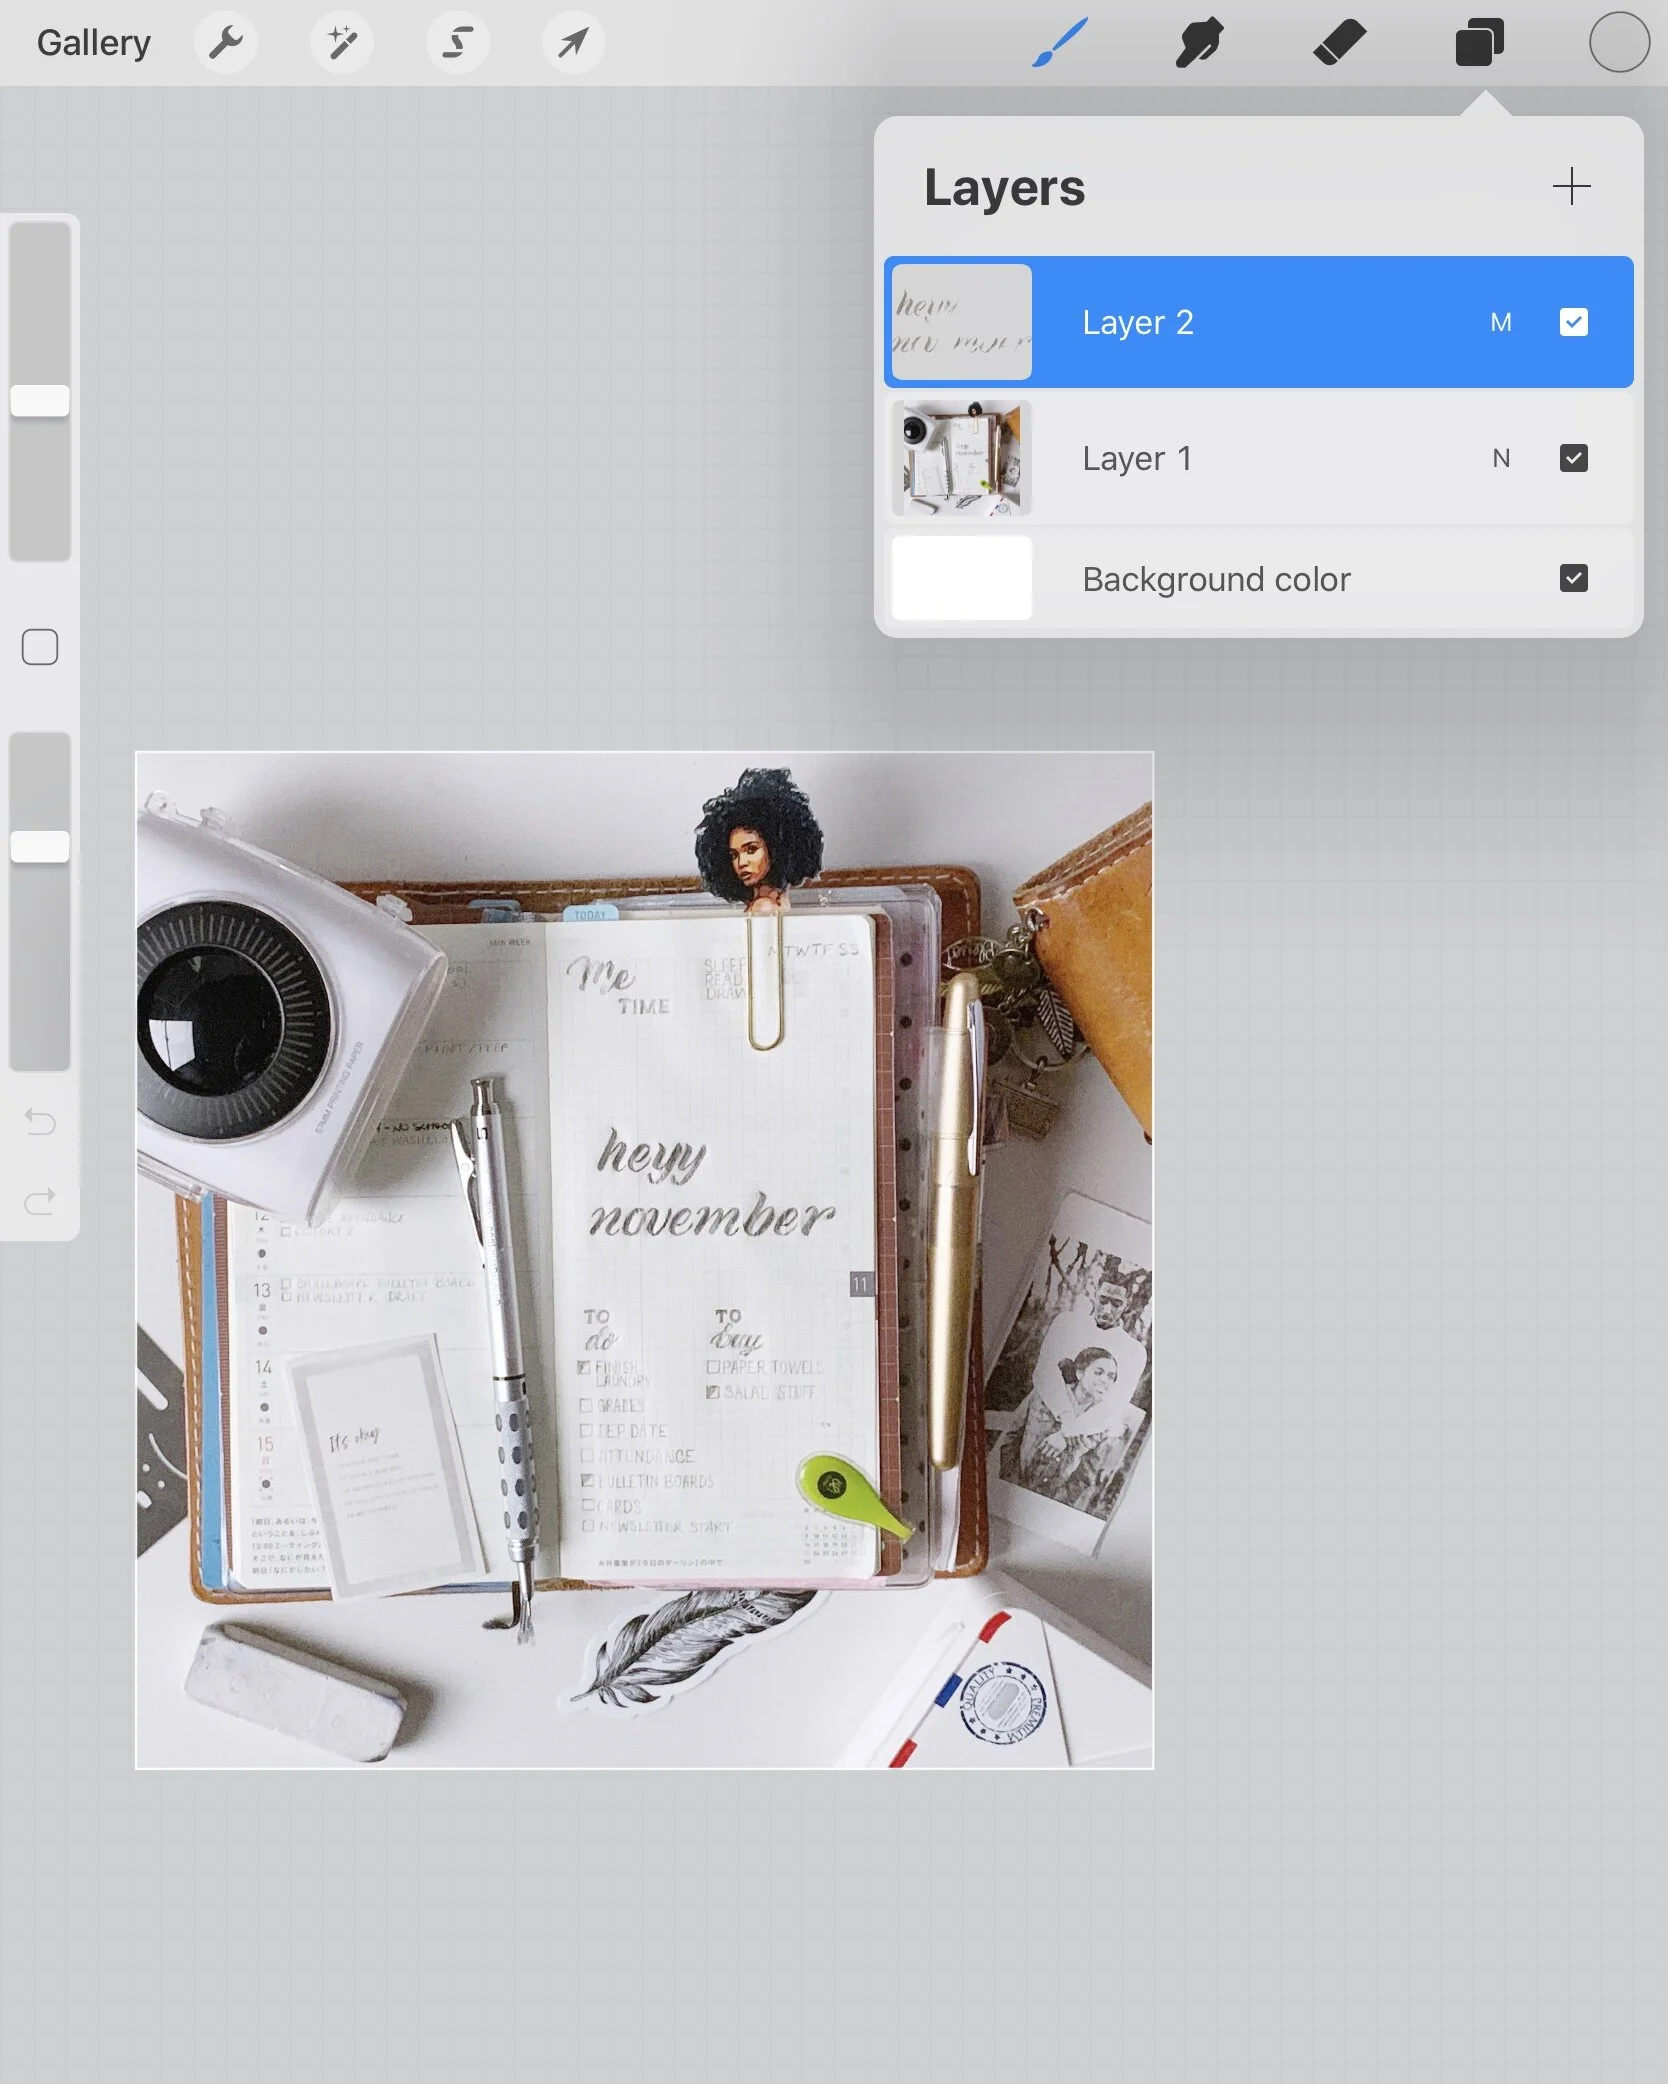Select the Layer 1 row

pyautogui.click(x=1200, y=458)
